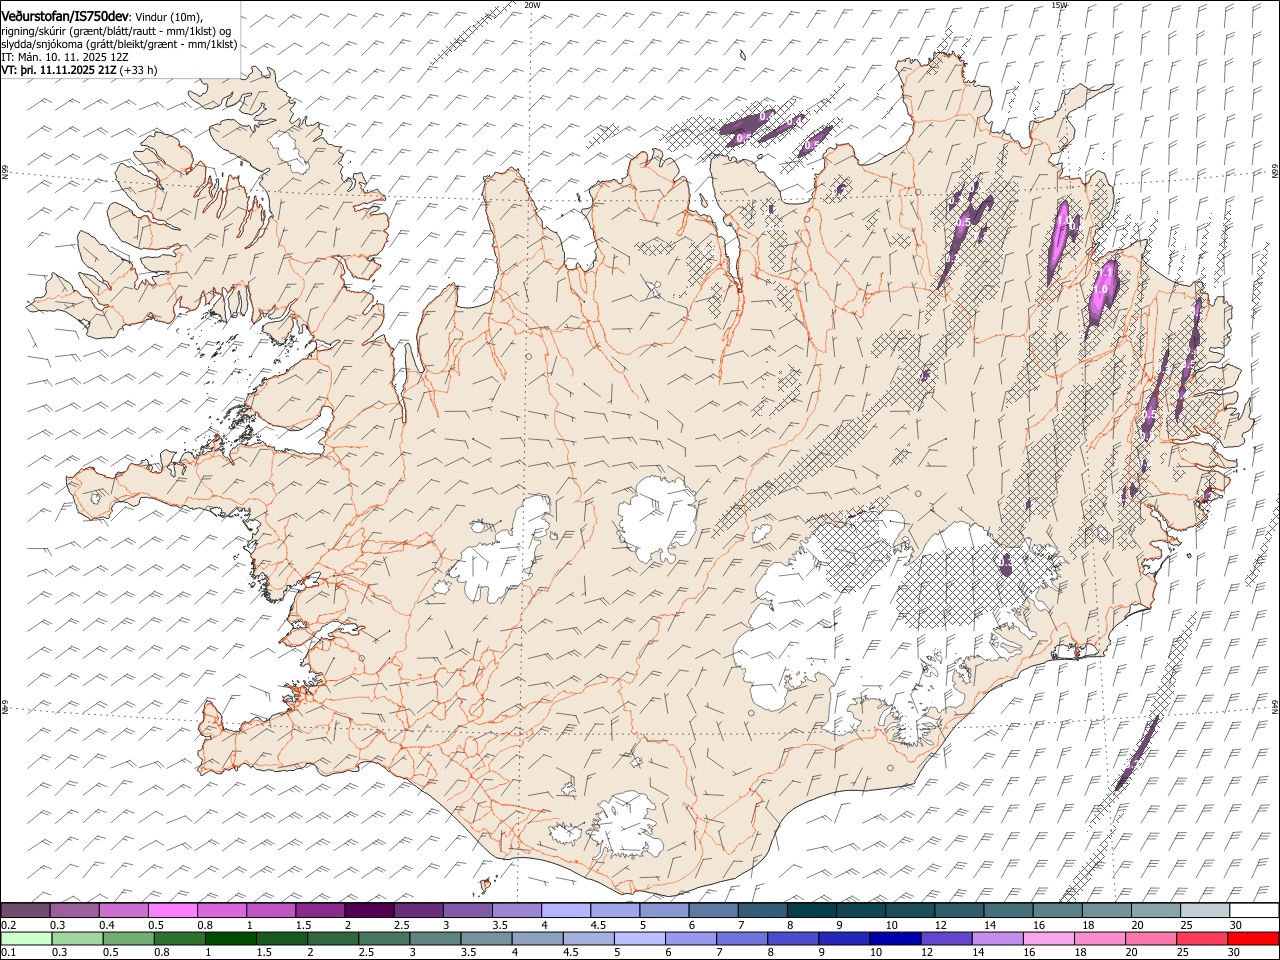
Task: Pick the top-row legend swatch starting at 12
Action: point(958,910)
